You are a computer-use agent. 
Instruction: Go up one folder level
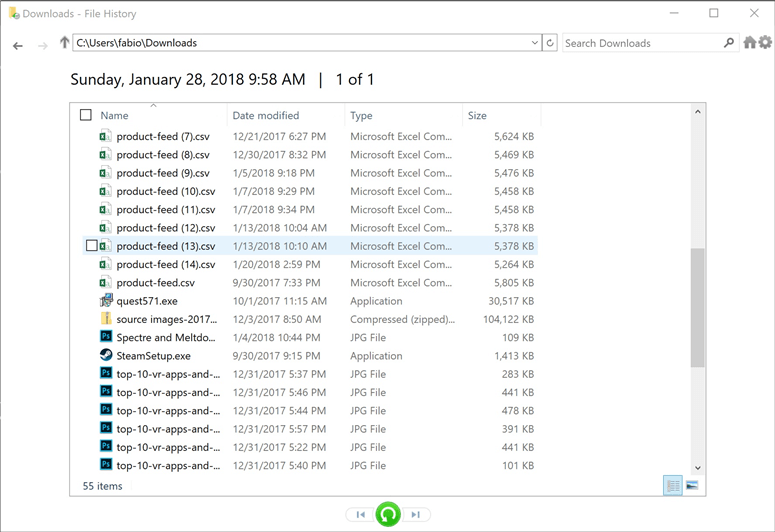coord(64,43)
